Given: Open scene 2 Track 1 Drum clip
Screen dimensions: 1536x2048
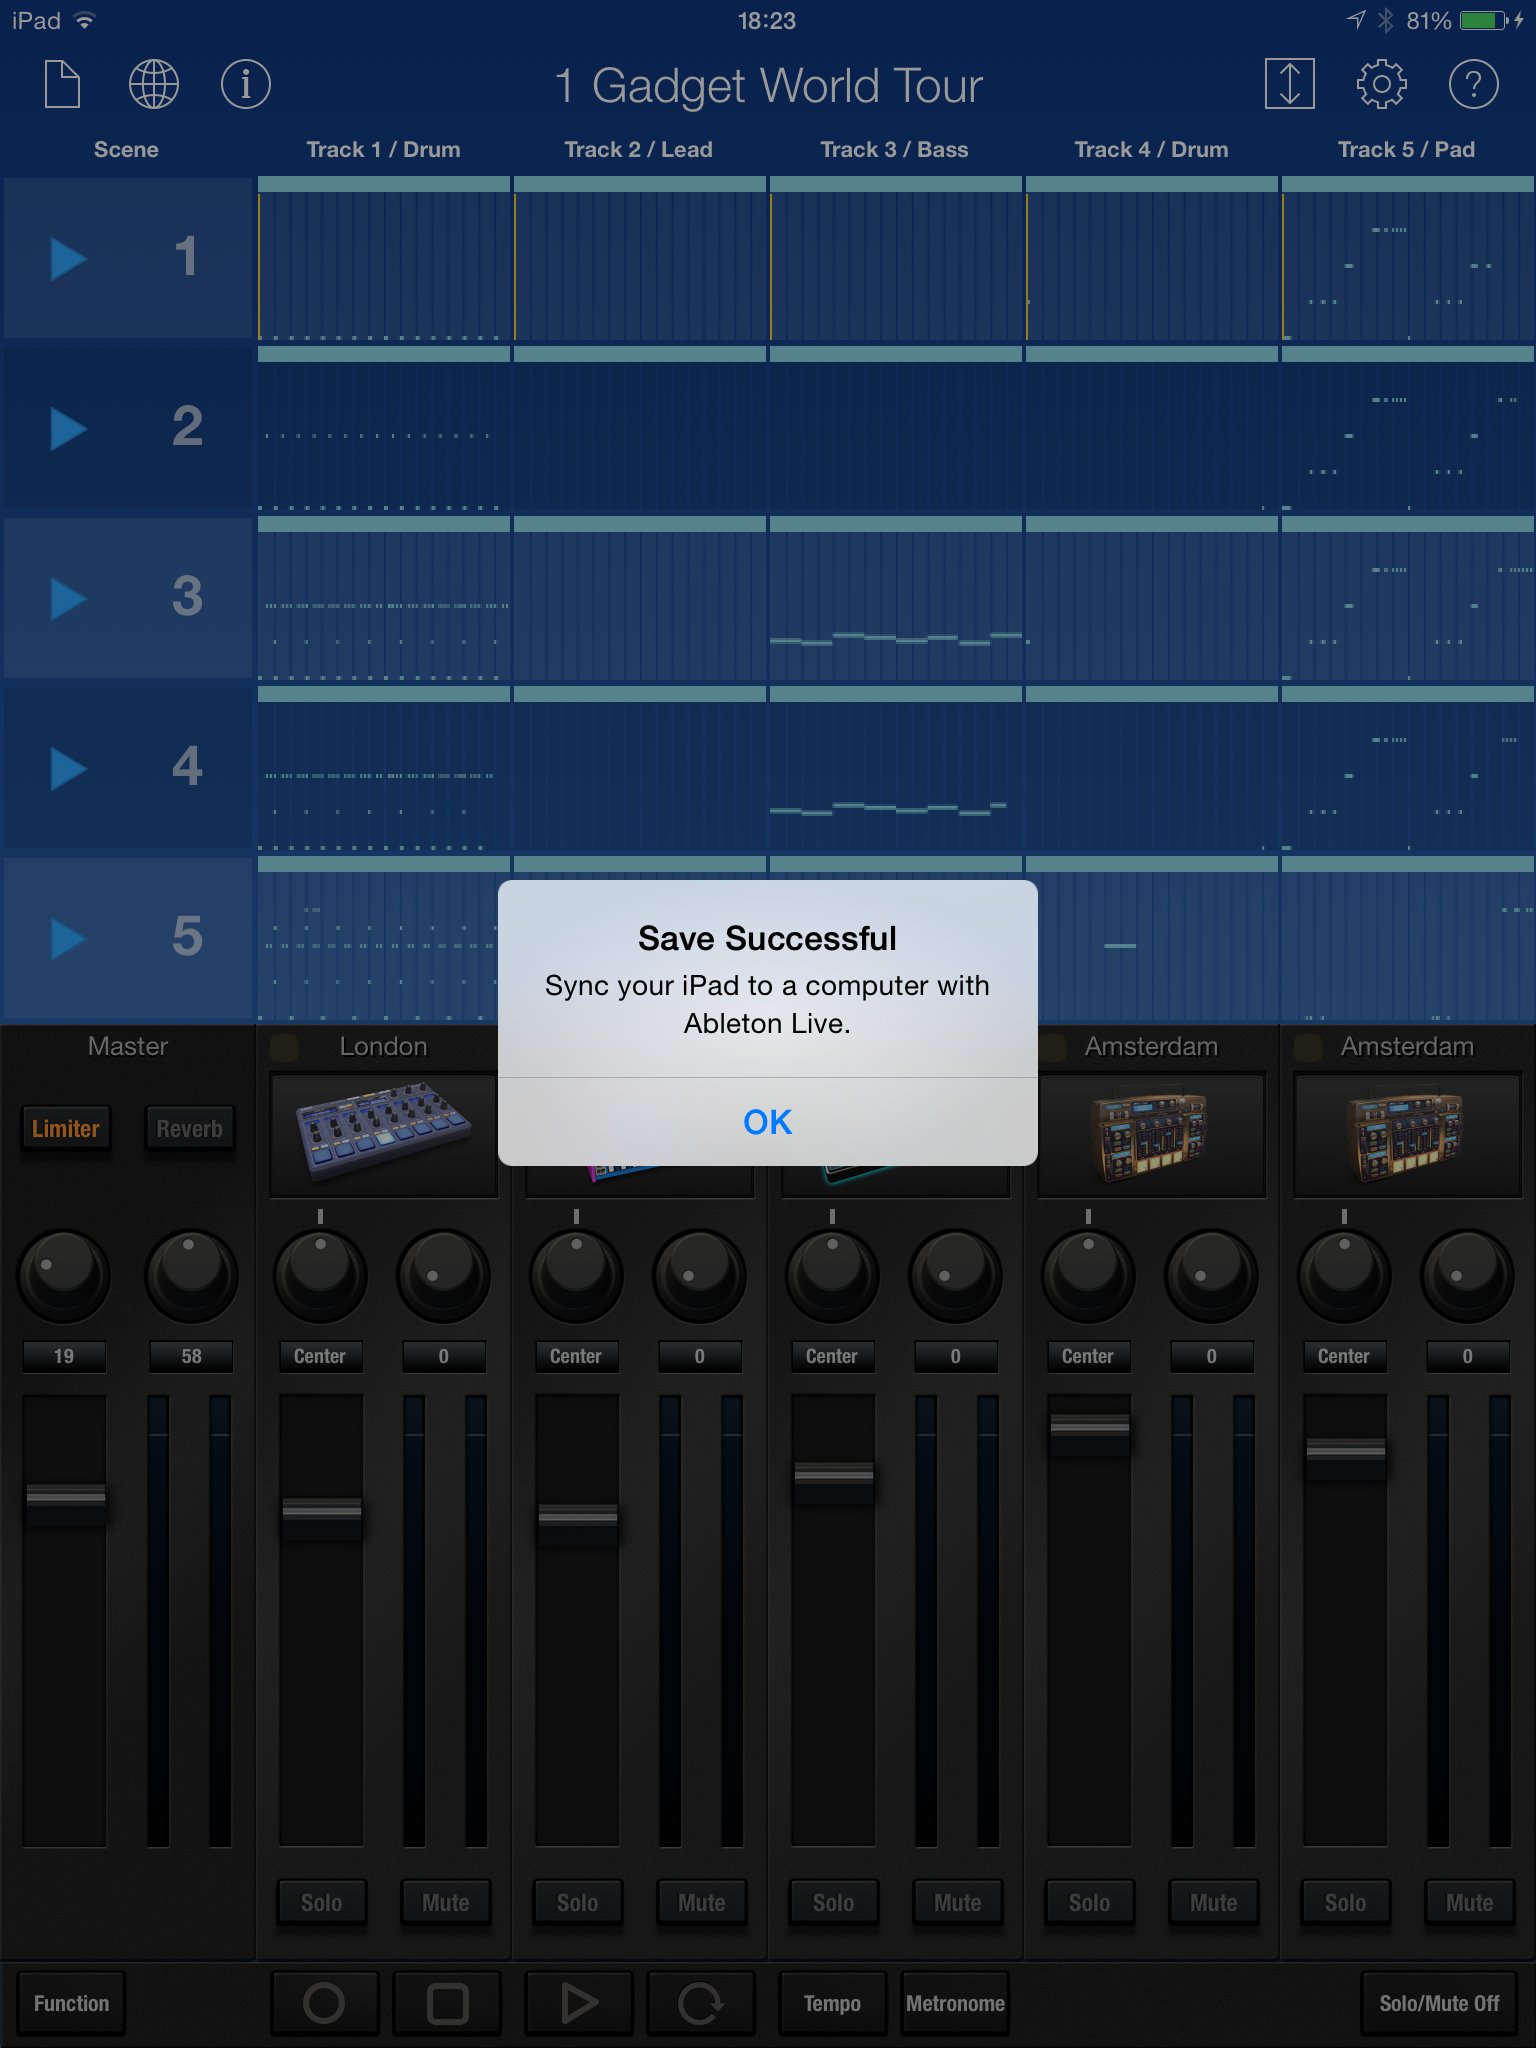Looking at the screenshot, I should pyautogui.click(x=384, y=429).
